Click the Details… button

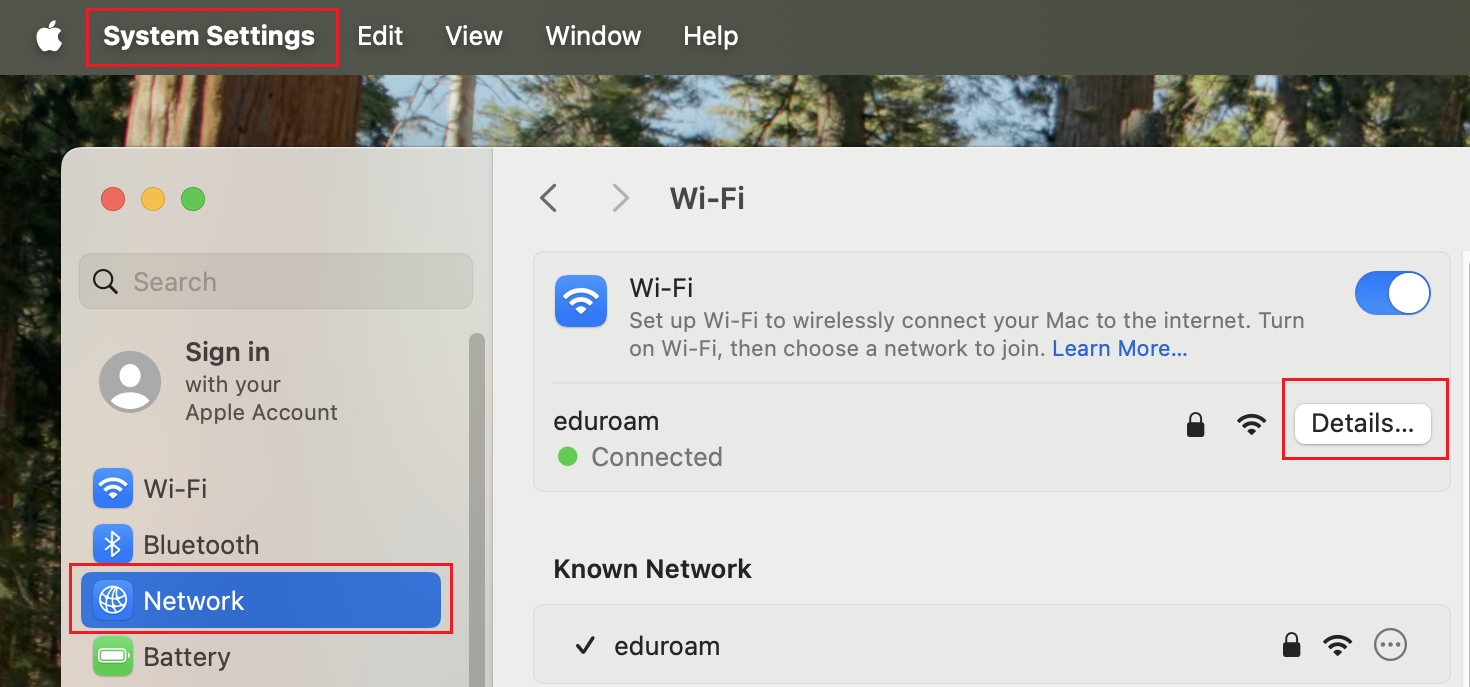[1362, 424]
